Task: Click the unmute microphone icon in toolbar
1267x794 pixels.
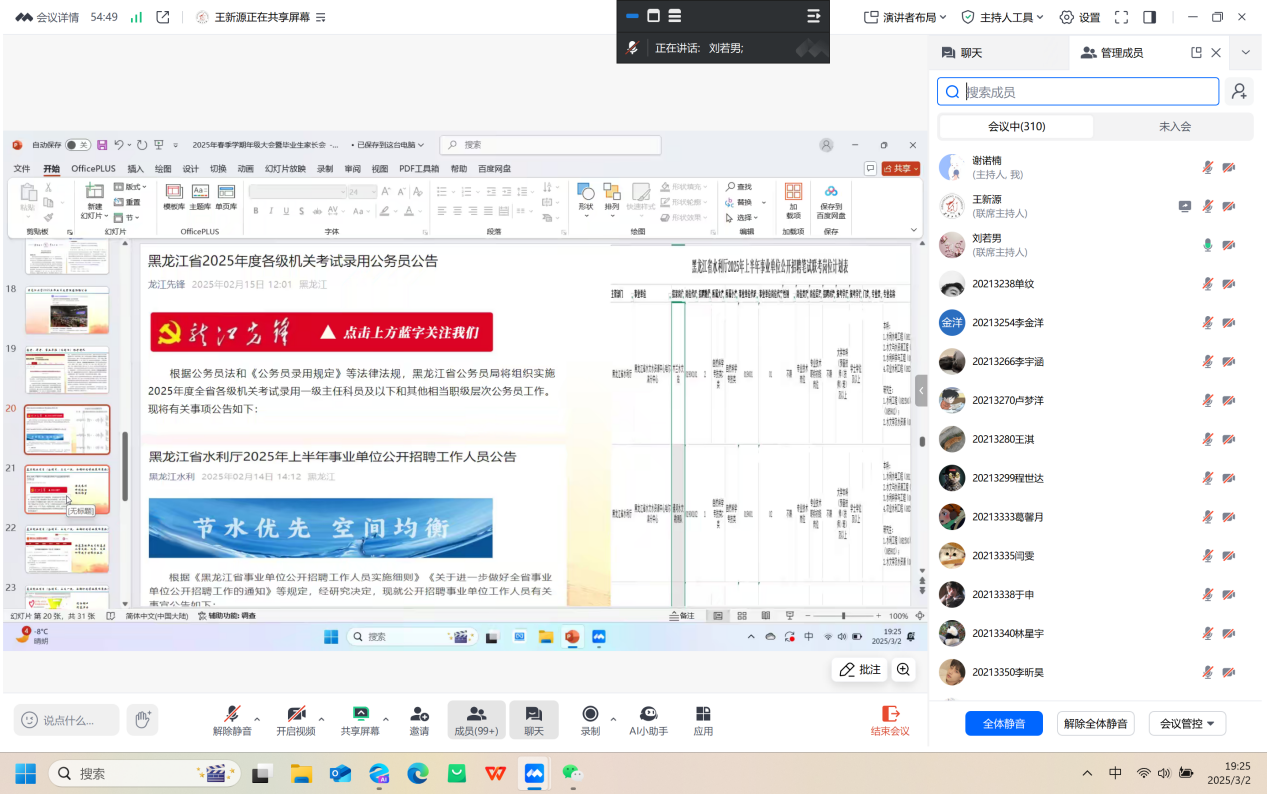Action: pos(232,714)
